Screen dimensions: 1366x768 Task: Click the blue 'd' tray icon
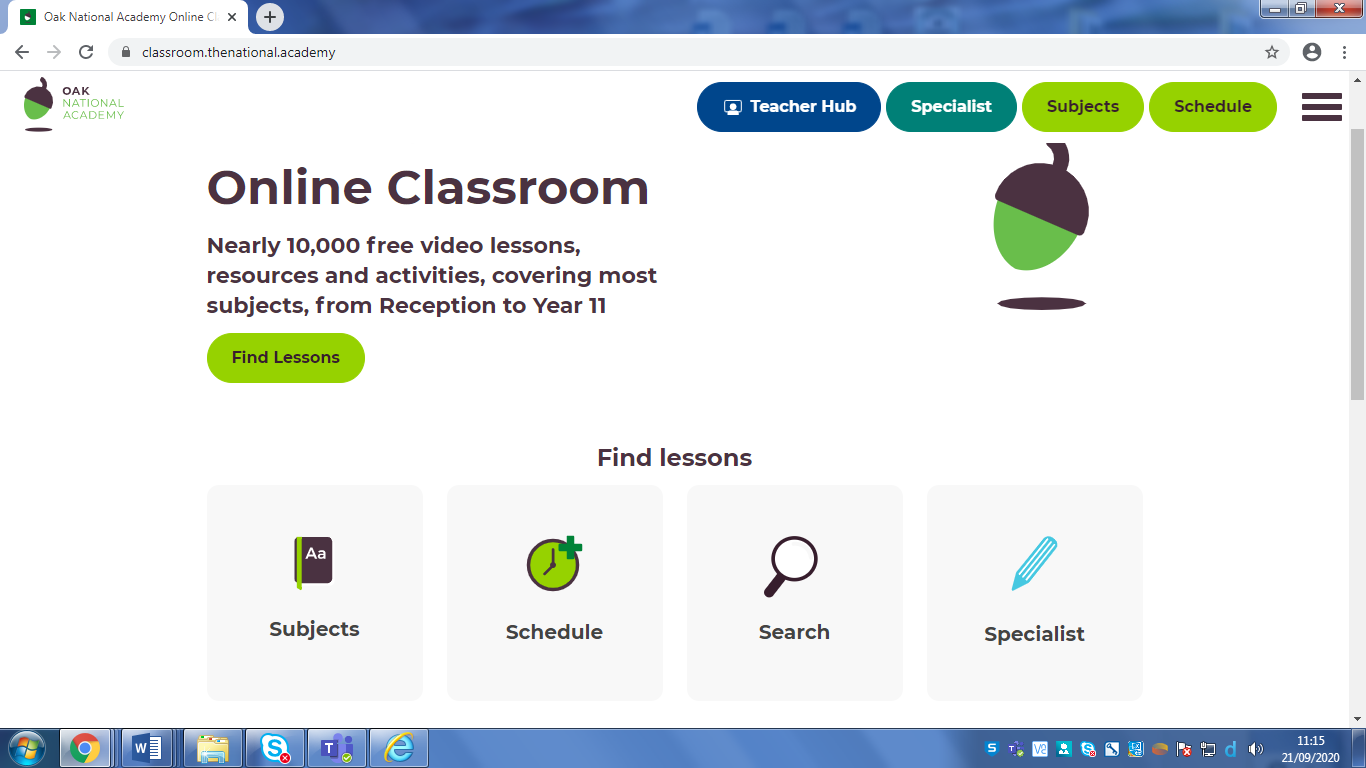(1231, 748)
